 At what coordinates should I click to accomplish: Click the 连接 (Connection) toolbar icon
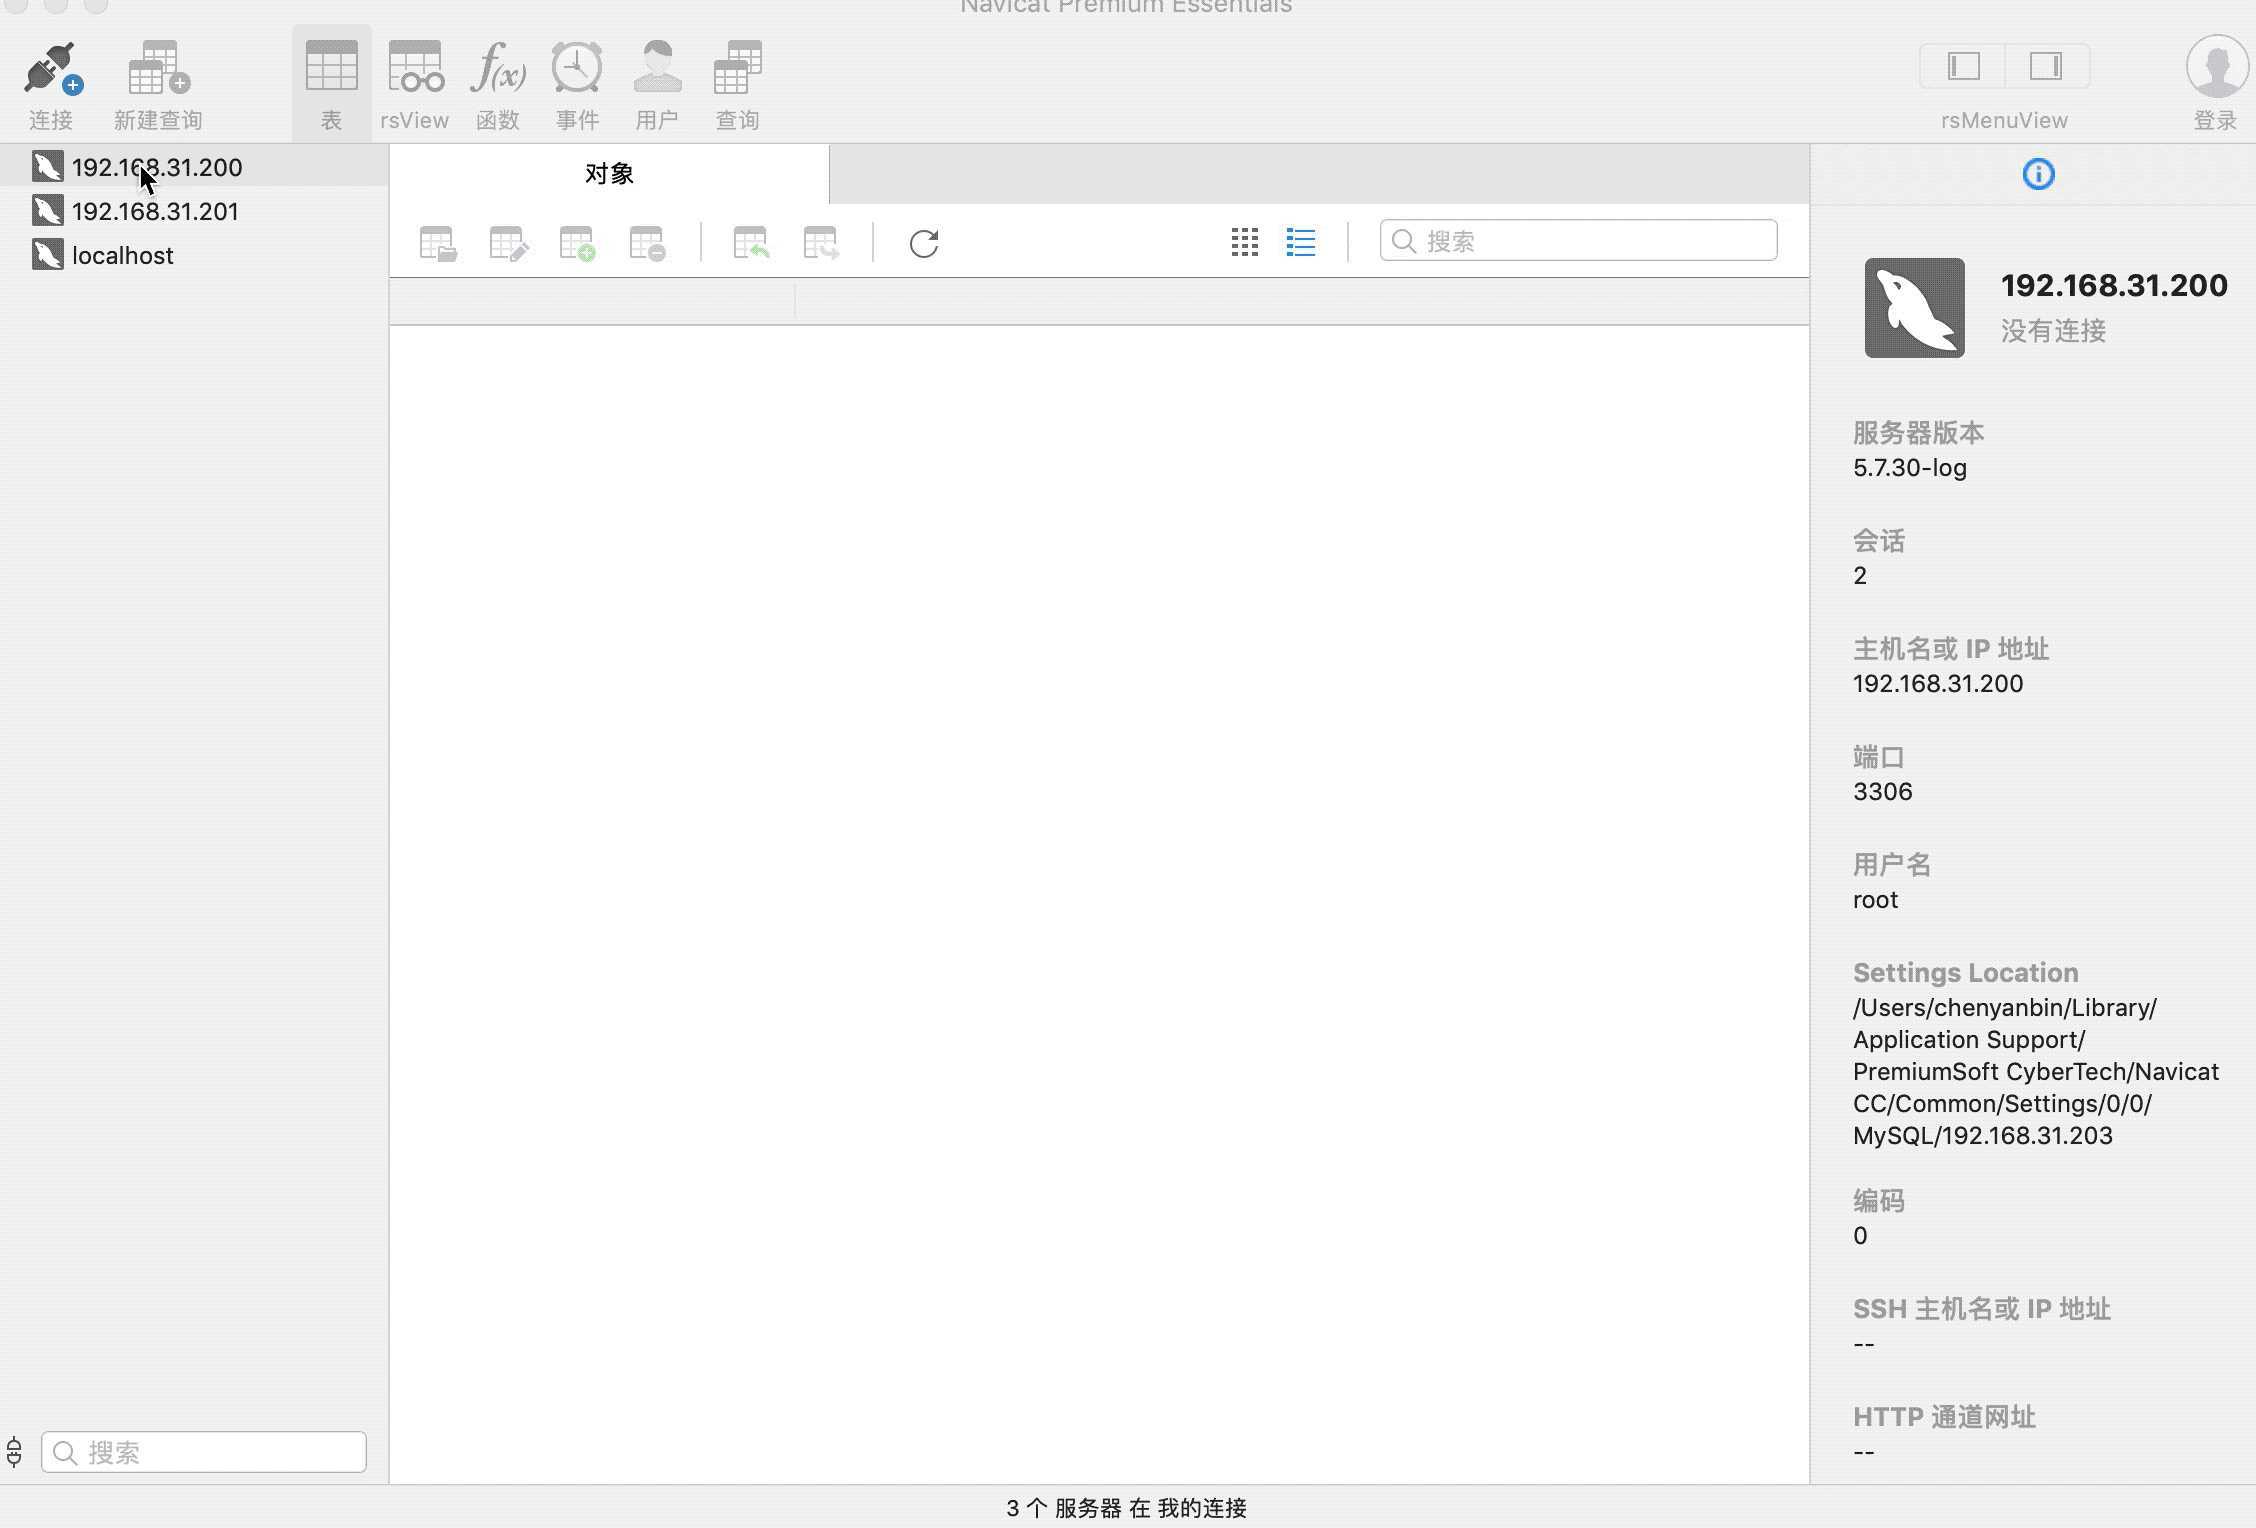pyautogui.click(x=52, y=68)
